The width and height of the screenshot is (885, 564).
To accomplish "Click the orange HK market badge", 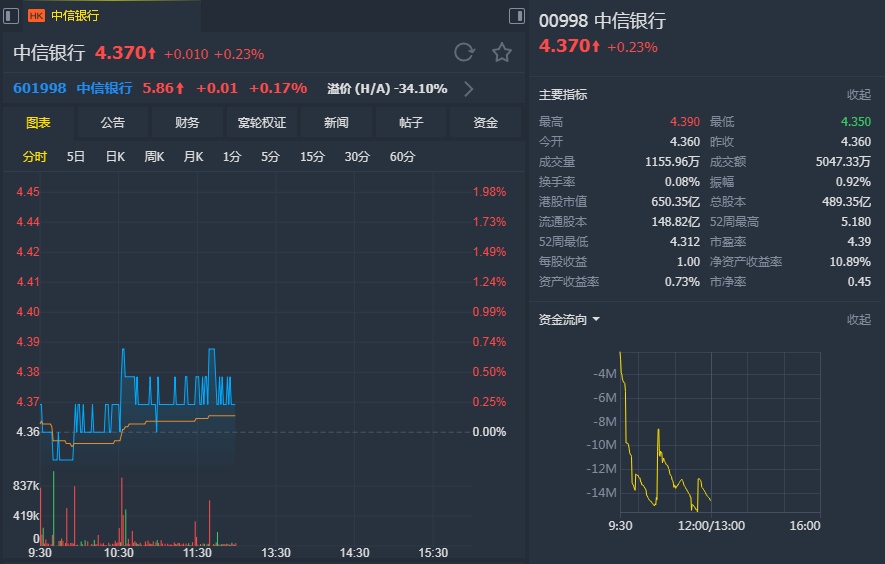I will pyautogui.click(x=36, y=16).
